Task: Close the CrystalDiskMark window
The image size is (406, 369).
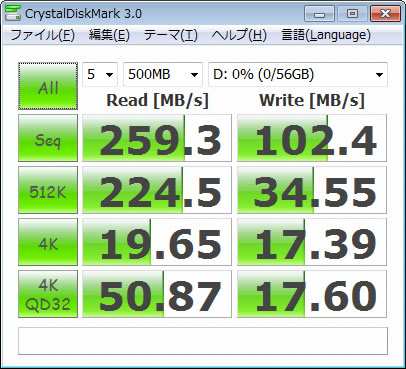Action: pos(385,14)
